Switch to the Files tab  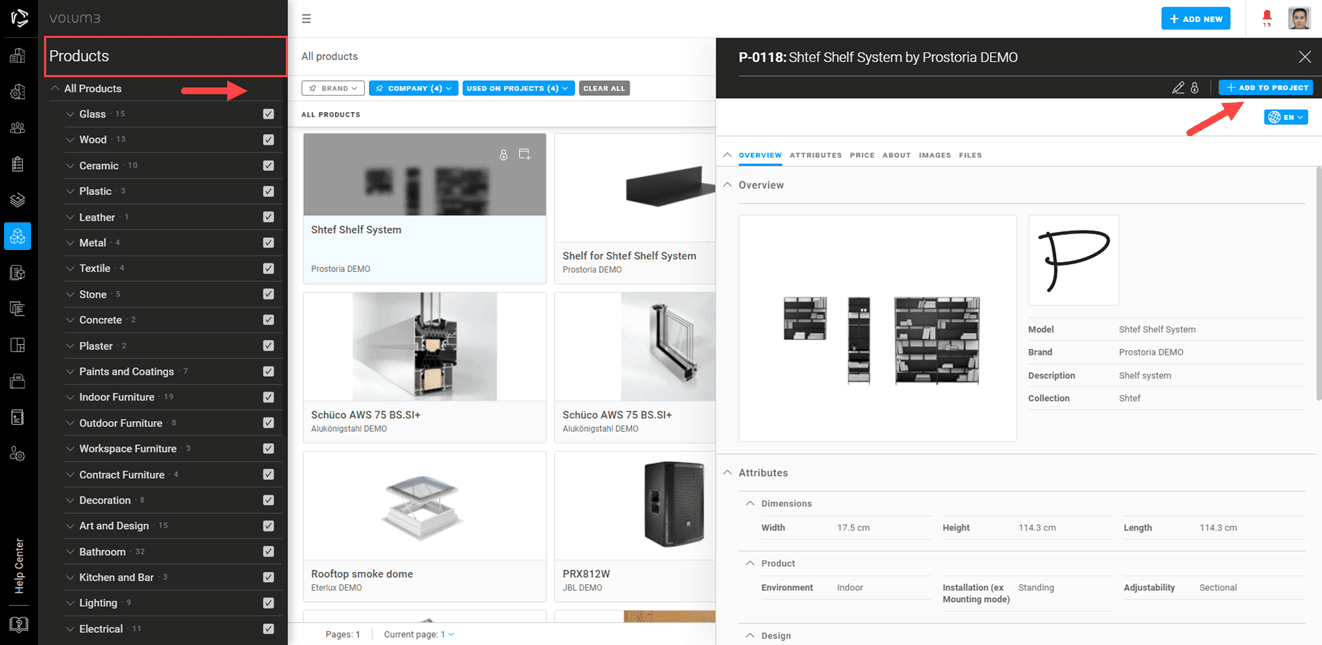pos(970,156)
